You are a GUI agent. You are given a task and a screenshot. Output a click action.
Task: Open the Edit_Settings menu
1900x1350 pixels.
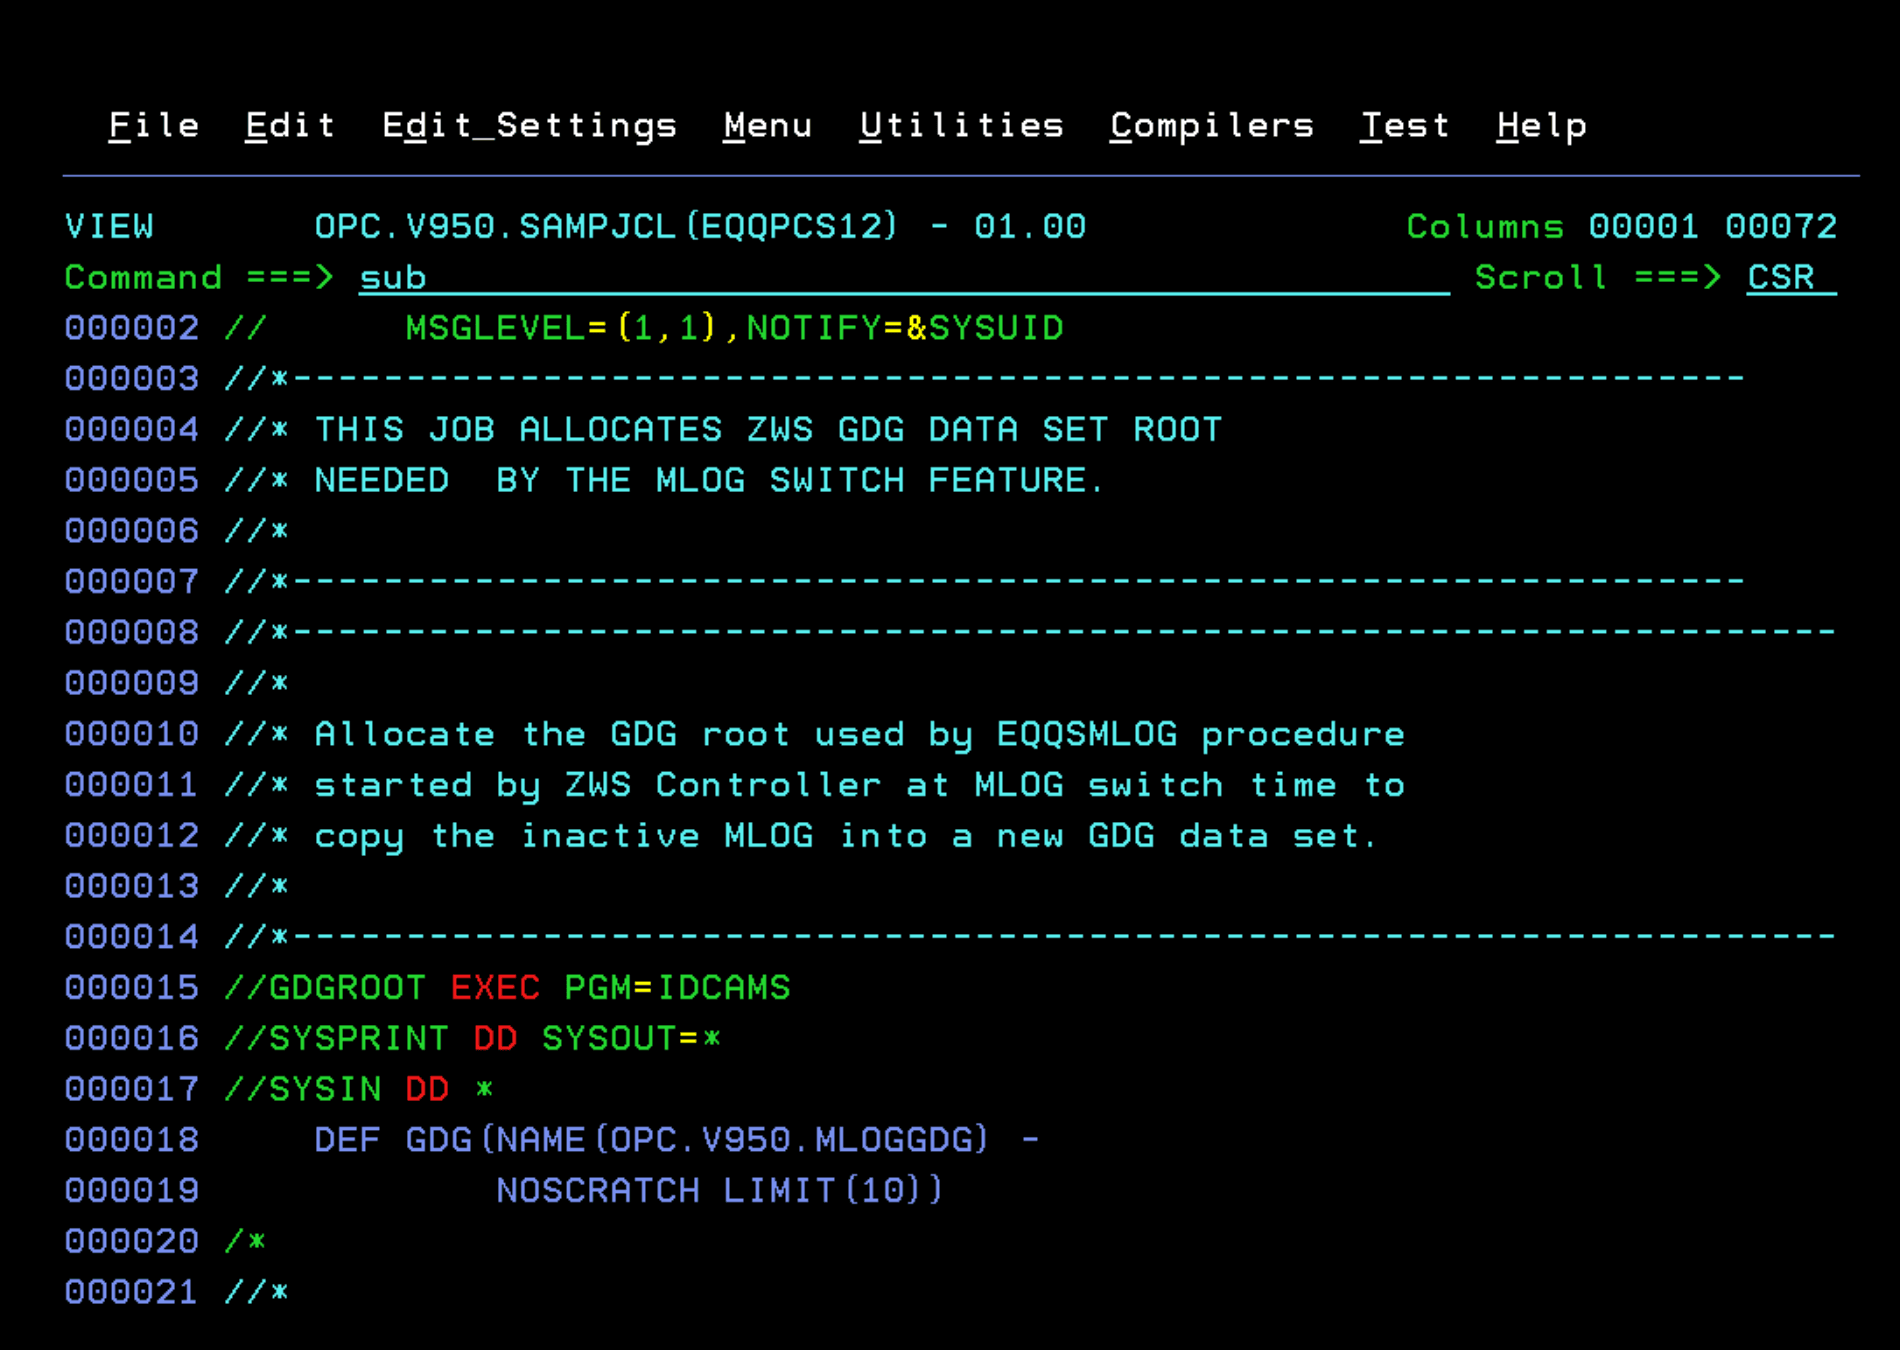(530, 125)
